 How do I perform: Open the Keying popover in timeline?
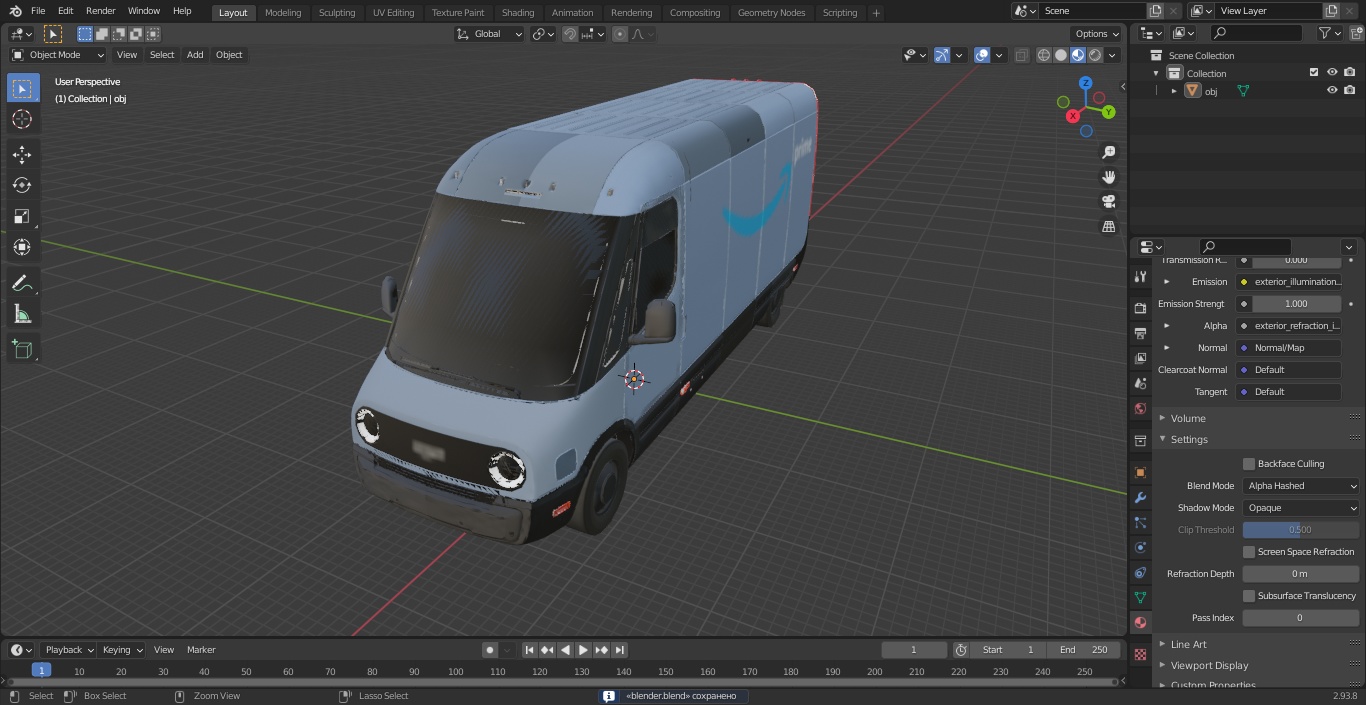click(x=122, y=650)
